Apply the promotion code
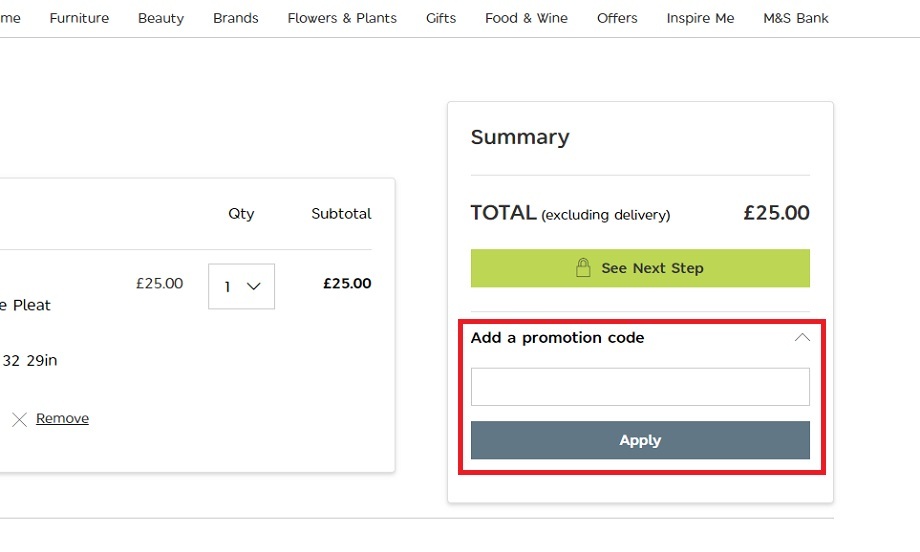This screenshot has width=920, height=552. point(640,440)
